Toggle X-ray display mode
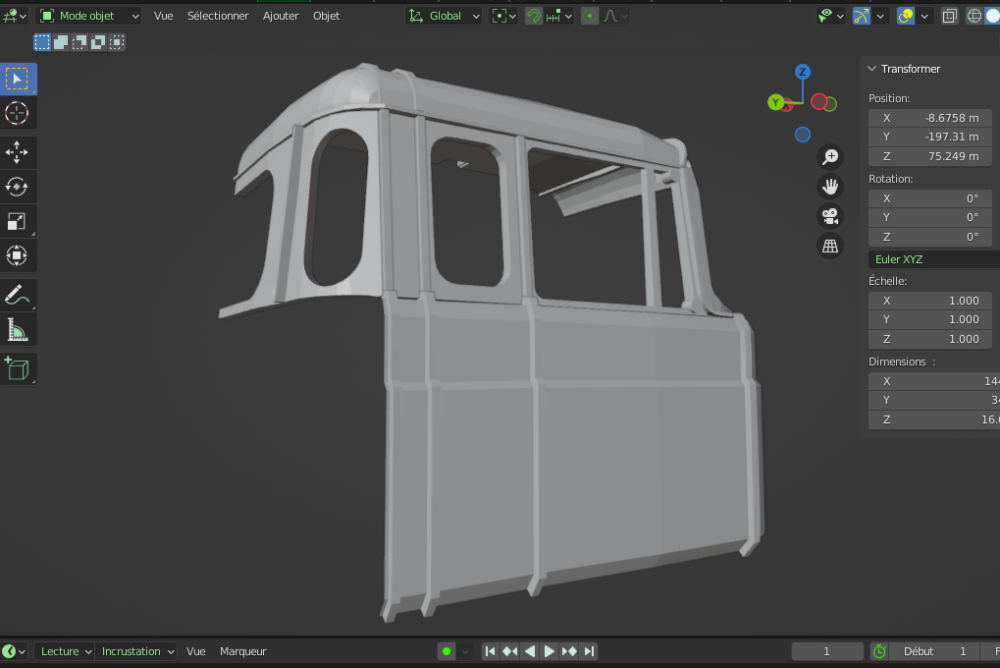Viewport: 1000px width, 668px height. [950, 16]
